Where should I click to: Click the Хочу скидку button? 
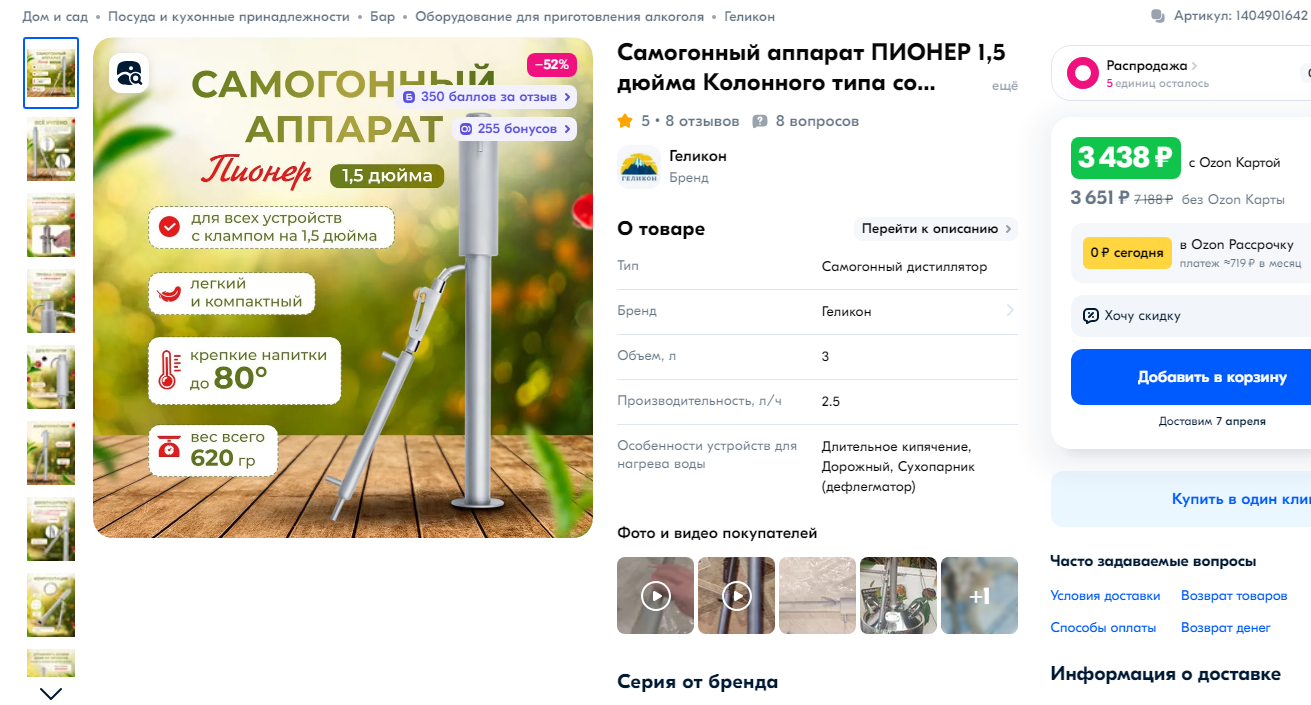point(1191,316)
